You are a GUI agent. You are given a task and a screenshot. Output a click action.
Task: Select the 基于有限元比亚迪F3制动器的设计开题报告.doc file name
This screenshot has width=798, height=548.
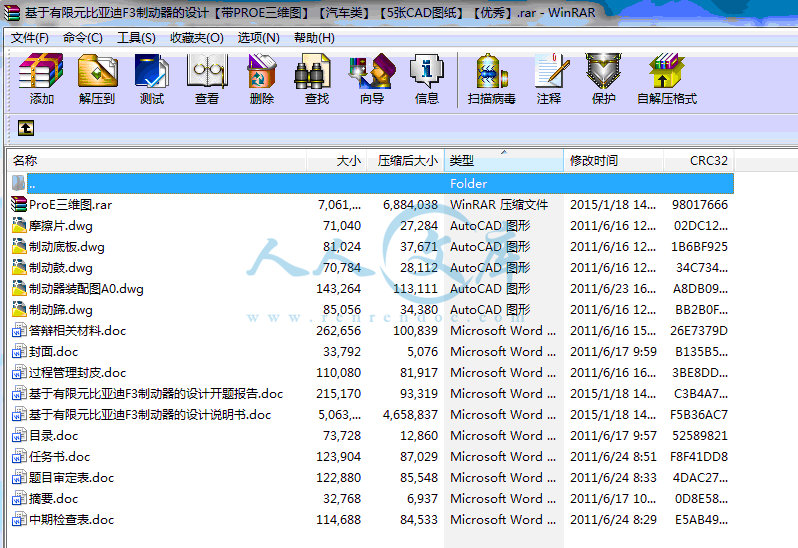[x=156, y=393]
